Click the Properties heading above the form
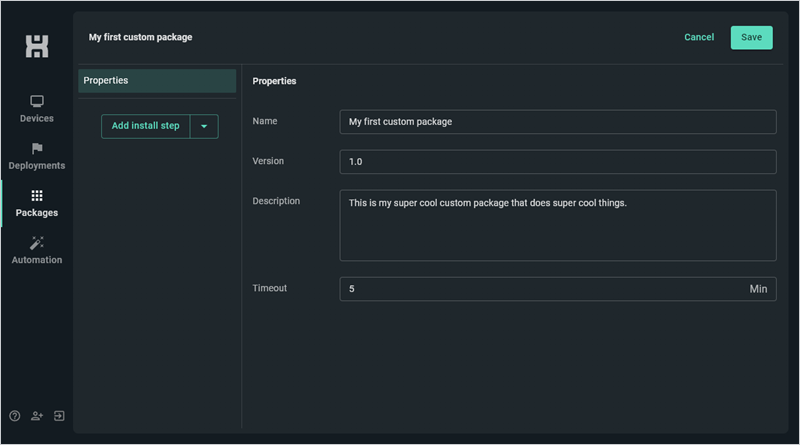Viewport: 800px width, 445px height. click(274, 81)
